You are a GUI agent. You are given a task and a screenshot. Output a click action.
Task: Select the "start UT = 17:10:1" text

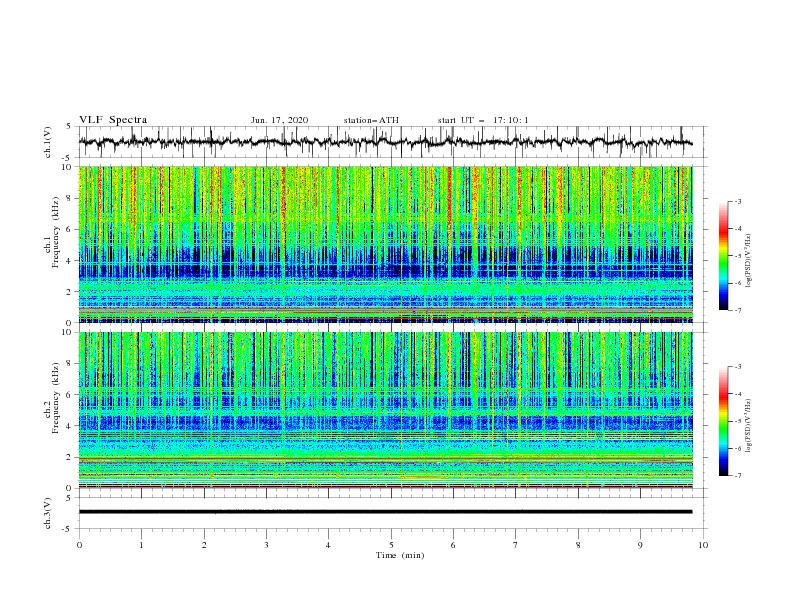coord(483,120)
